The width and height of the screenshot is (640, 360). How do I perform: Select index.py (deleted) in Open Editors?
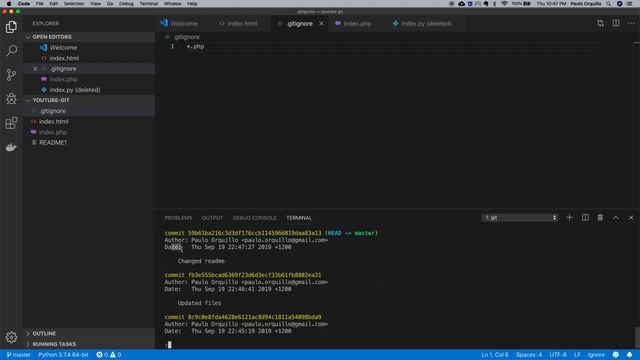[x=89, y=90]
